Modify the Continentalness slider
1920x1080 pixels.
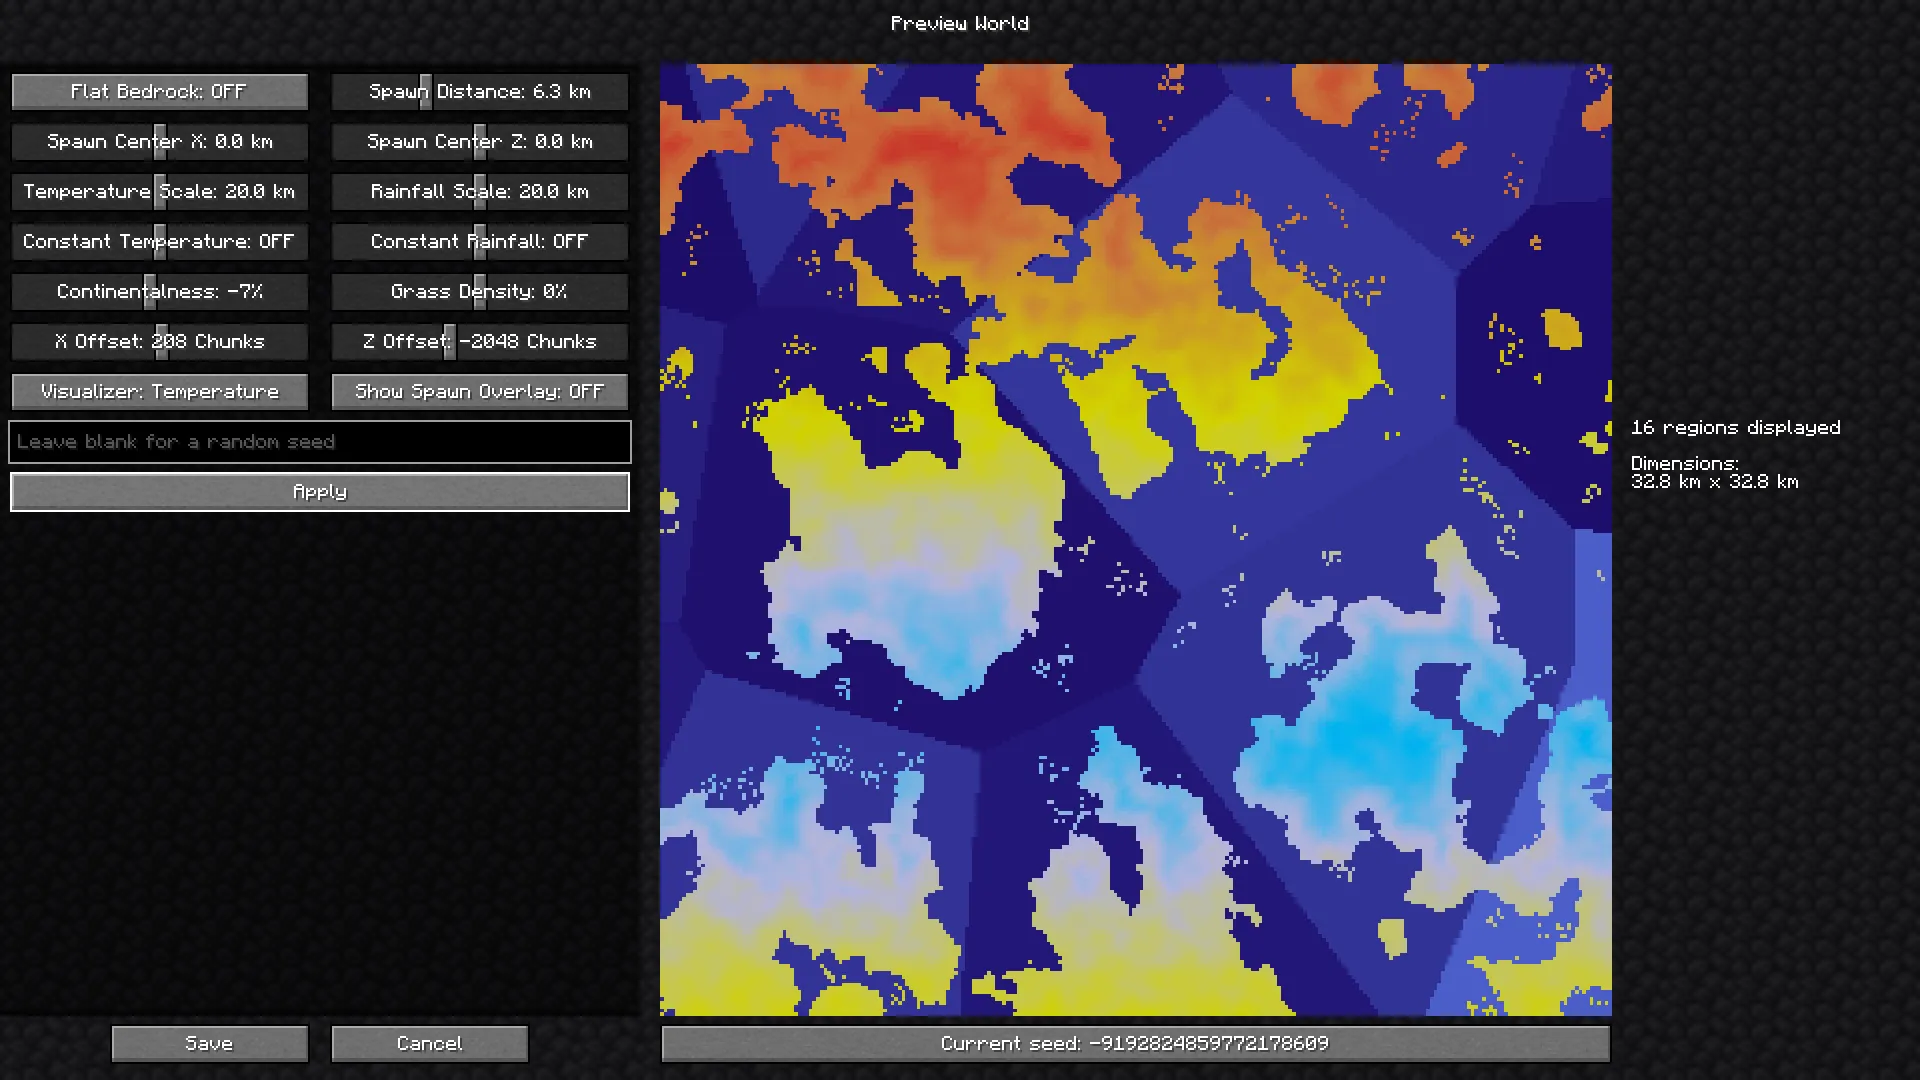tap(159, 291)
